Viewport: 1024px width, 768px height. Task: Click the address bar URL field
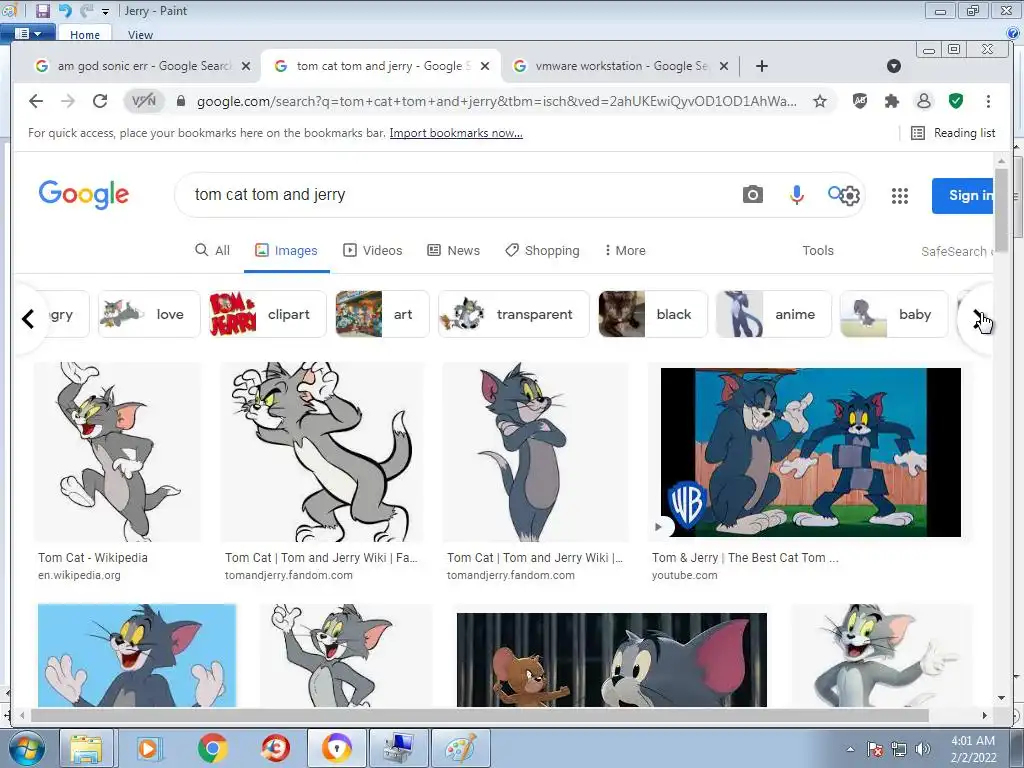(x=496, y=101)
